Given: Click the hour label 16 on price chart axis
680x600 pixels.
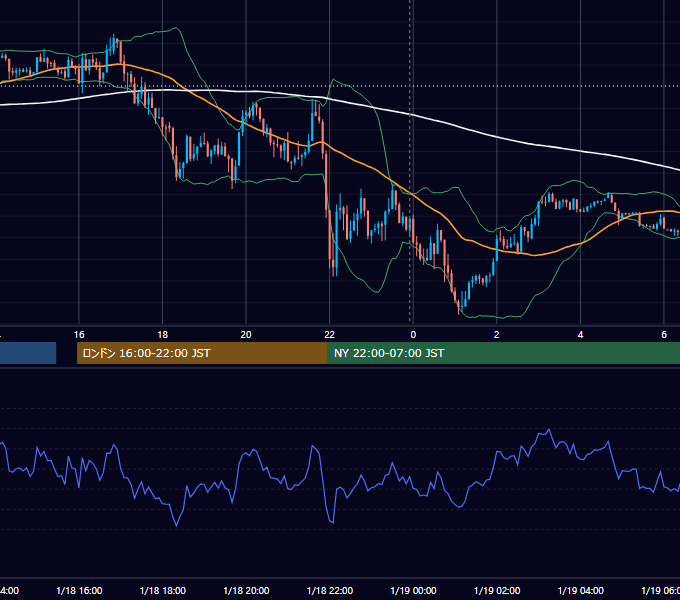Looking at the screenshot, I should coord(79,335).
